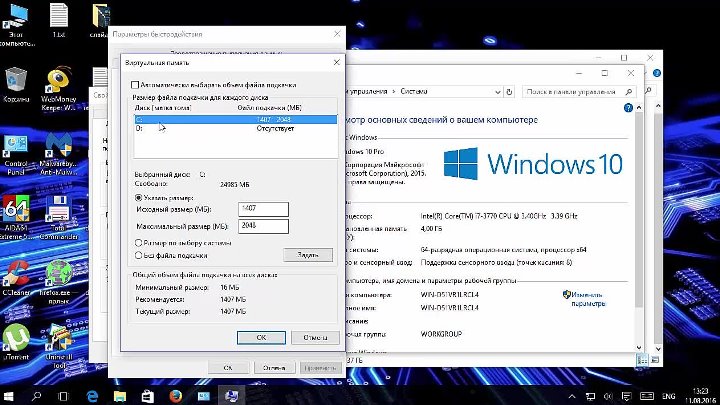
Task: Open the clock and date in taskbar
Action: [x=700, y=396]
